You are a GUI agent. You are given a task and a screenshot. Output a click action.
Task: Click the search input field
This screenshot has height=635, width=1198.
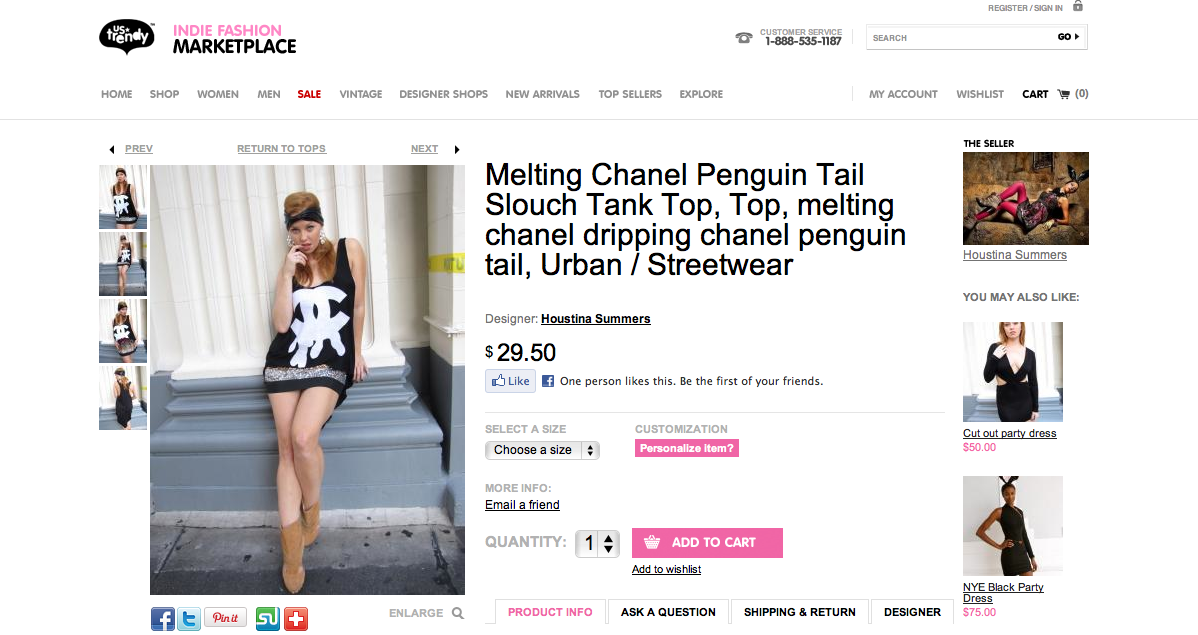960,37
